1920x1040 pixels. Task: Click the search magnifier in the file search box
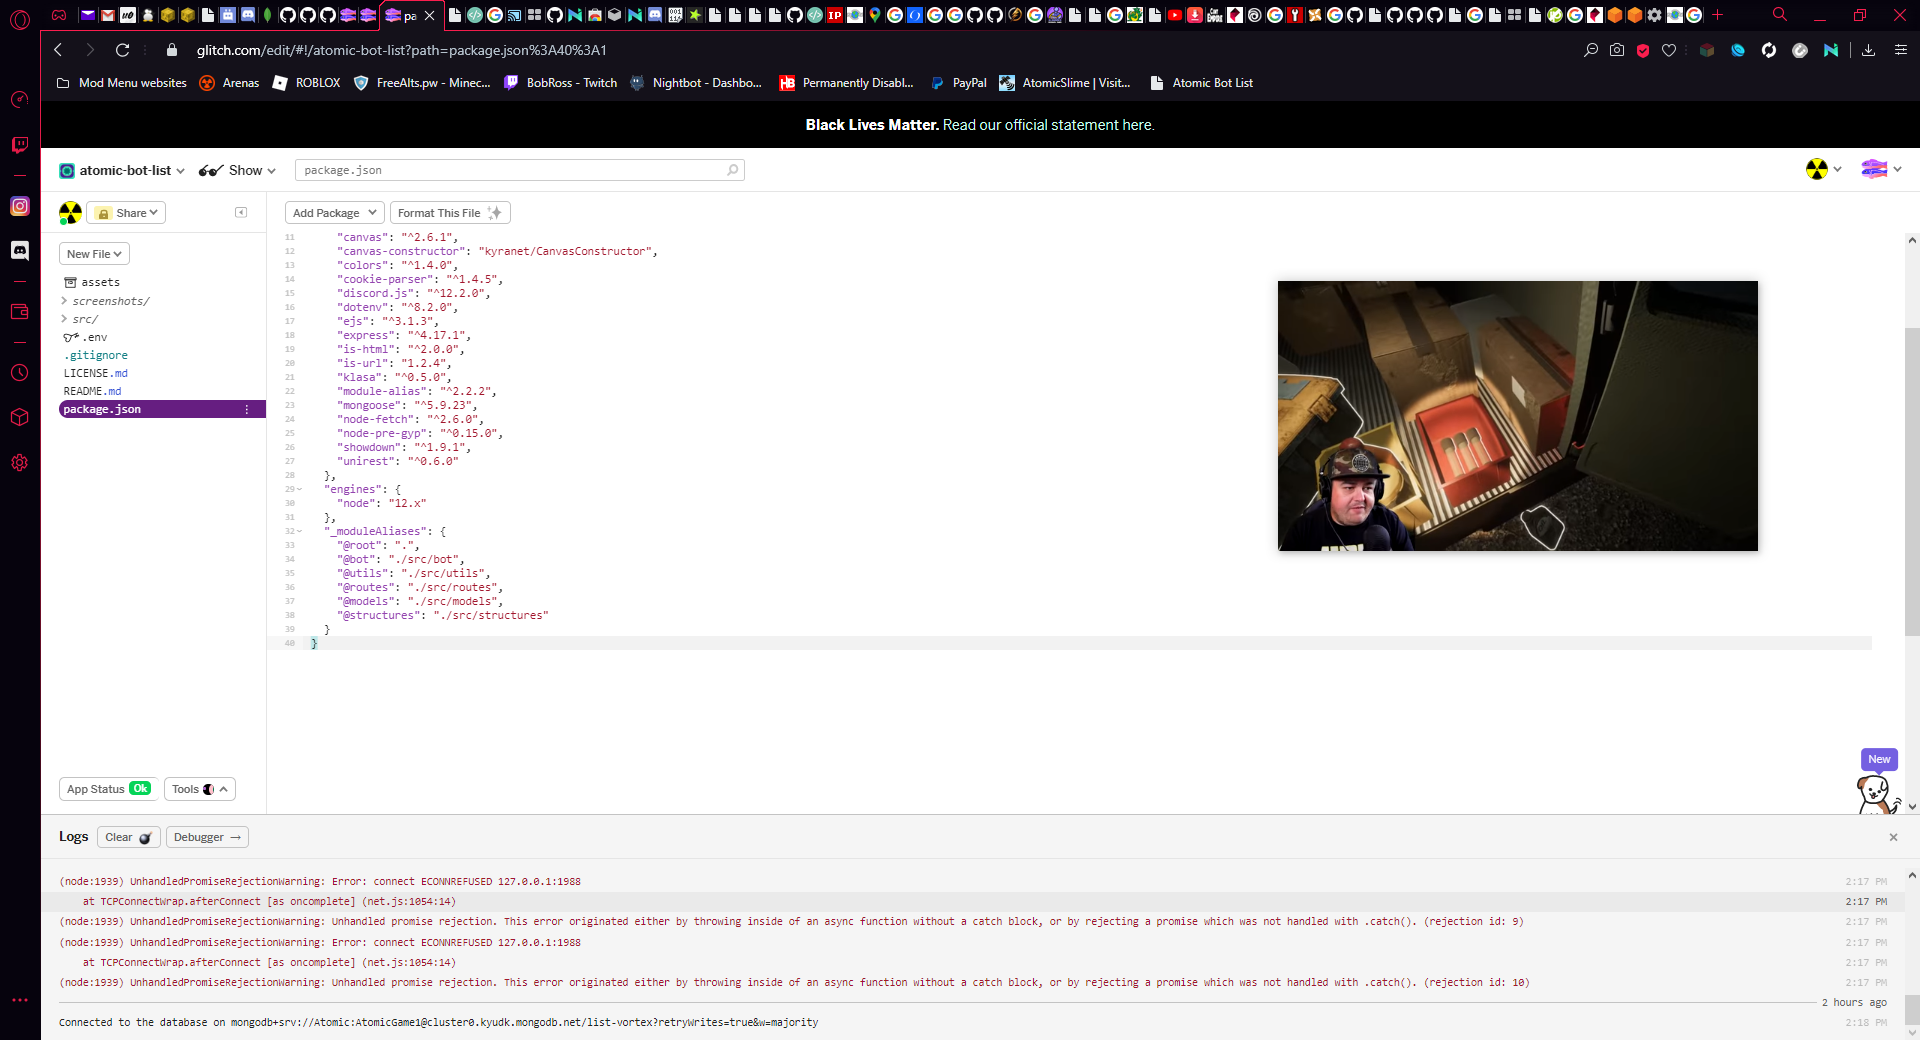pos(732,170)
